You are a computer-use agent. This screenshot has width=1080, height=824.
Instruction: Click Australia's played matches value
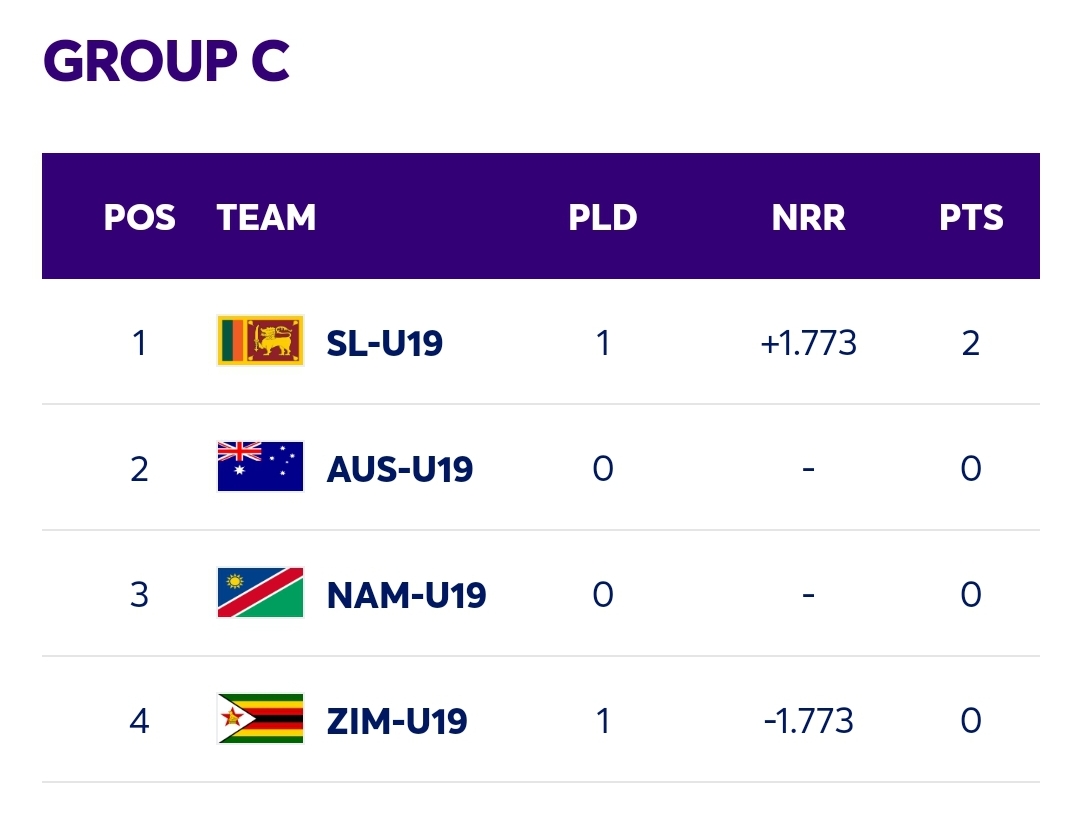pos(603,469)
